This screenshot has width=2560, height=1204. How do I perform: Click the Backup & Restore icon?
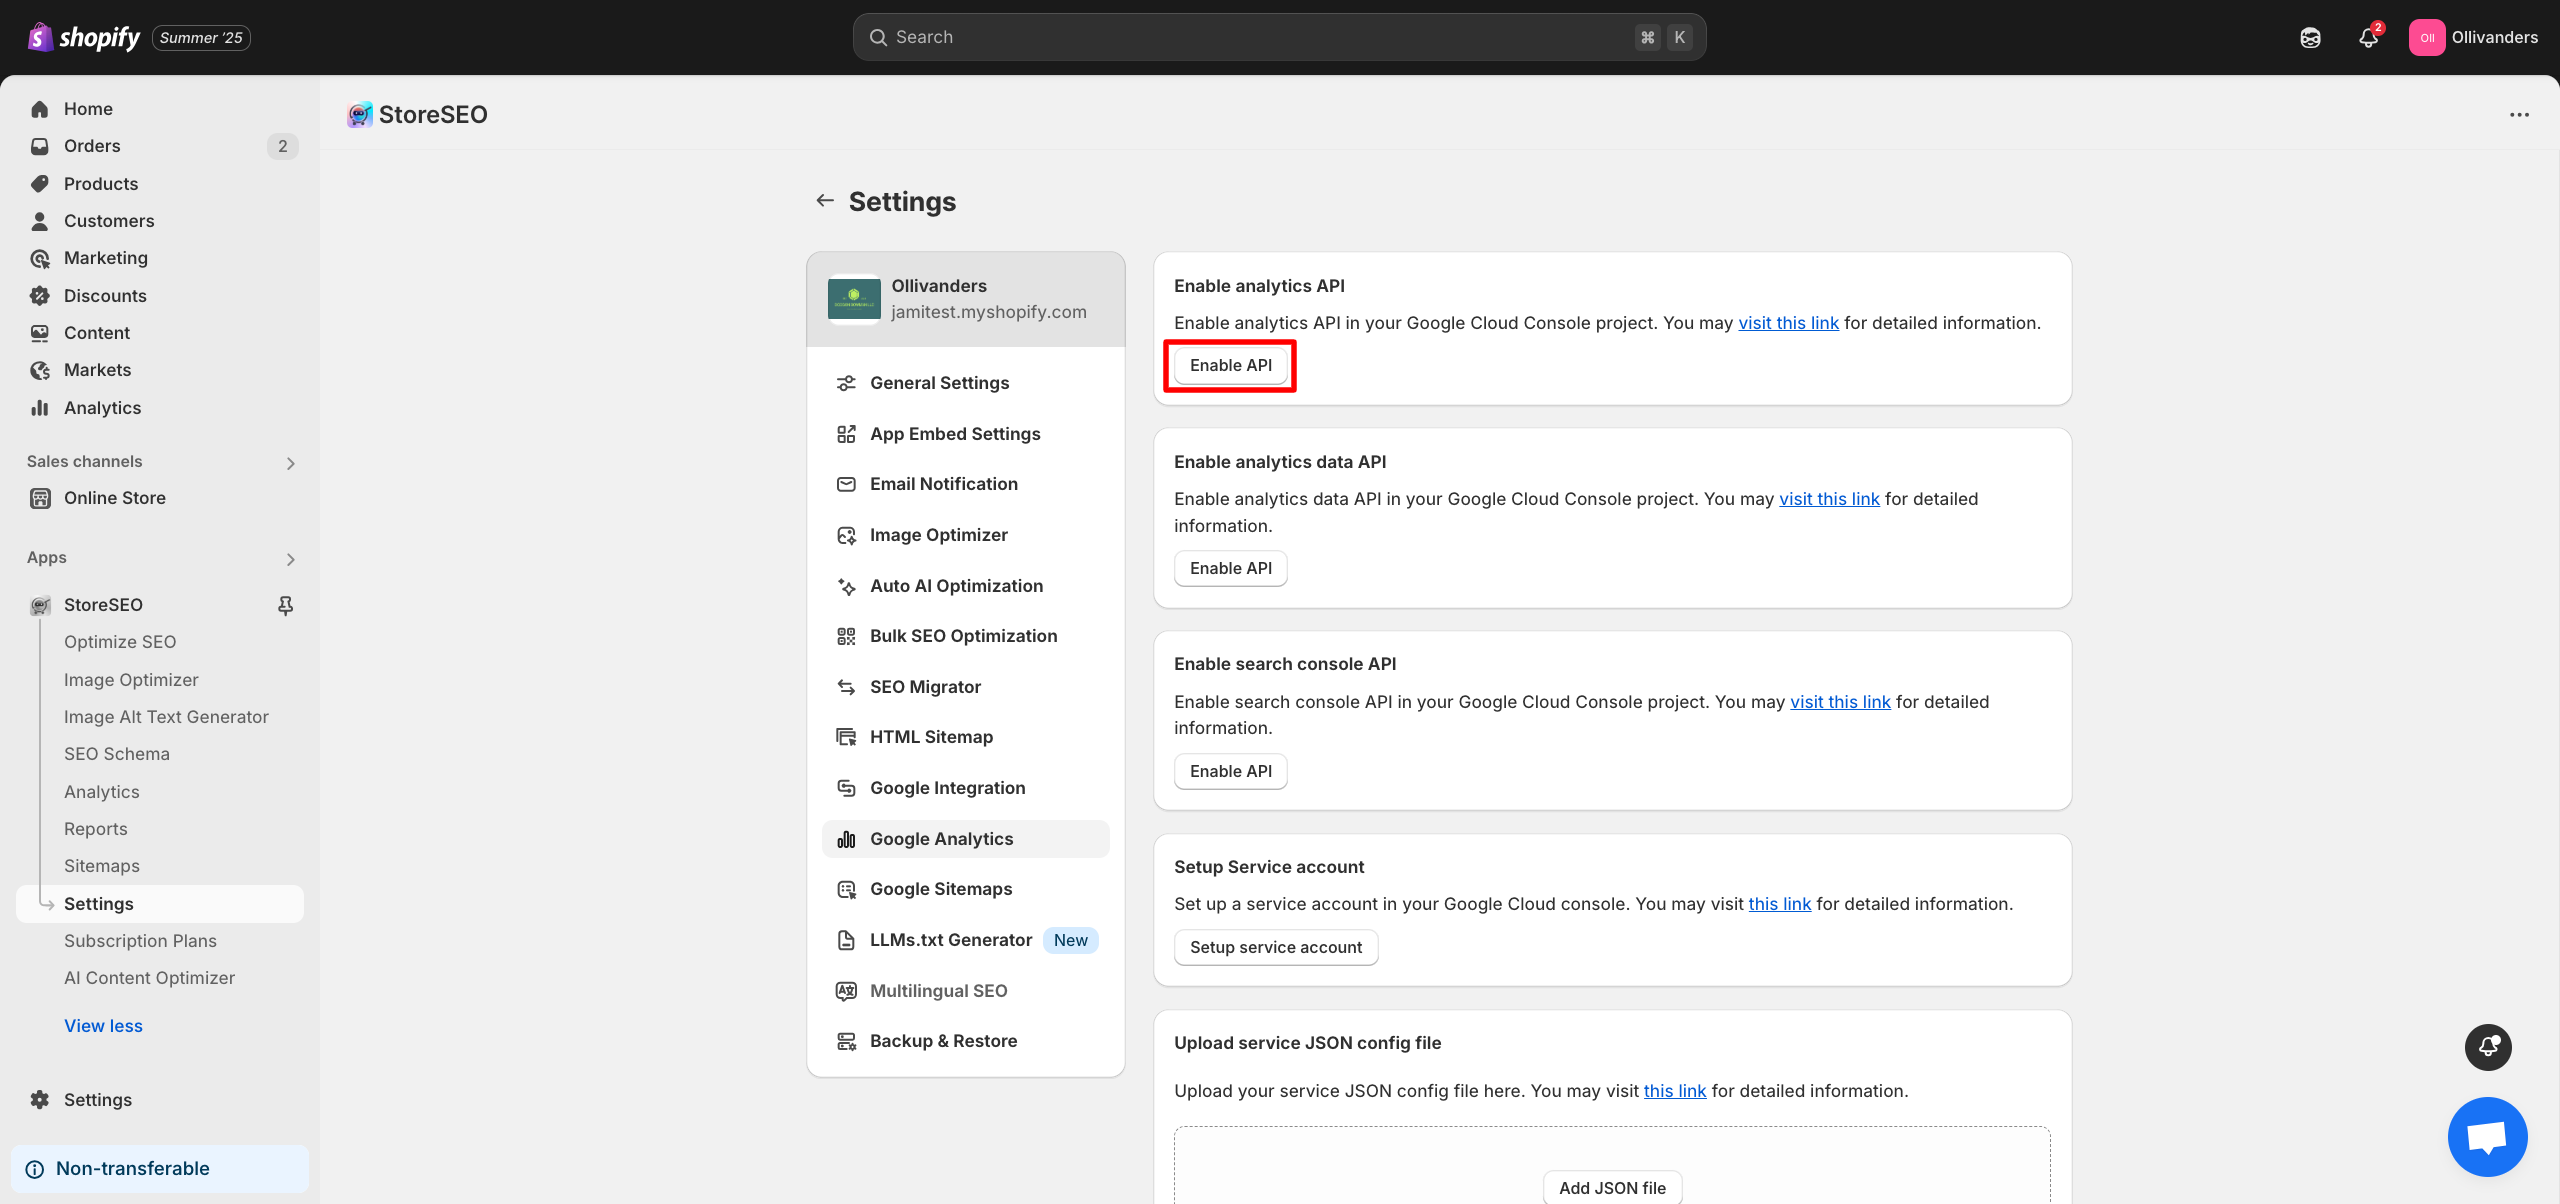point(846,1041)
